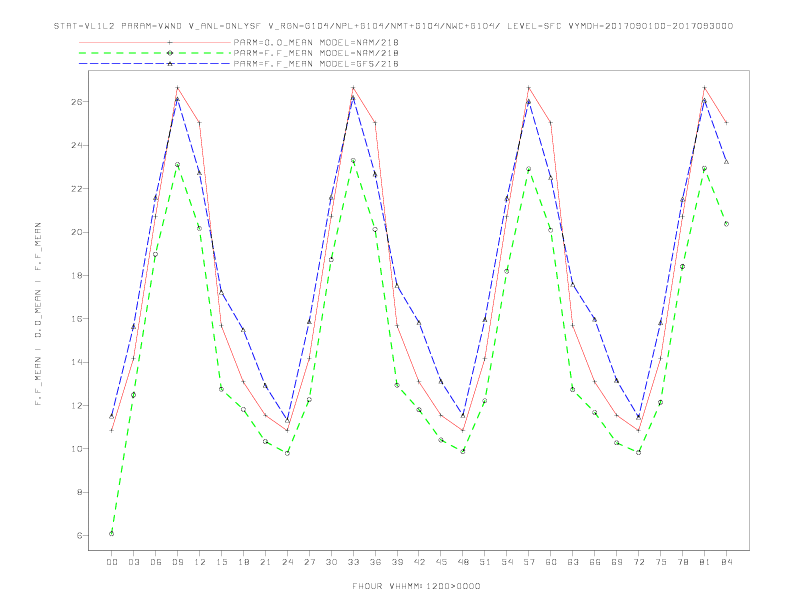Click x-axis tick label 78

(x=683, y=562)
